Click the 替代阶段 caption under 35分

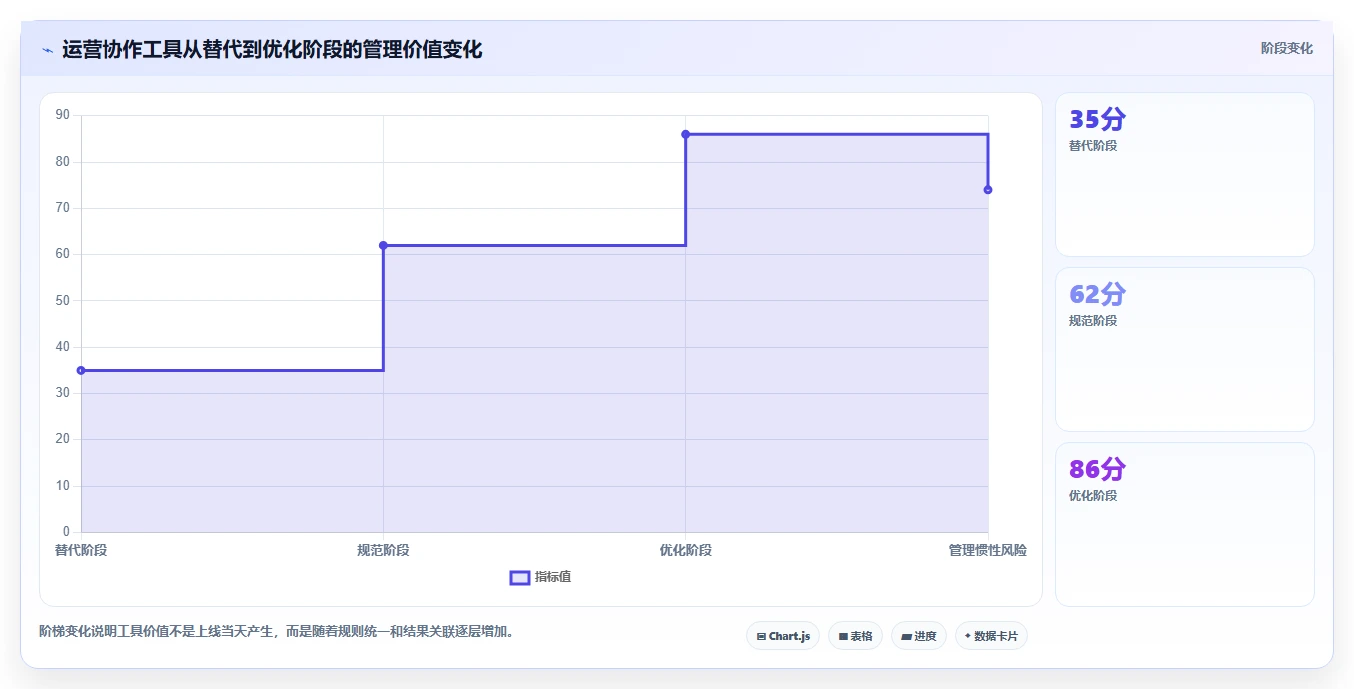[x=1093, y=145]
